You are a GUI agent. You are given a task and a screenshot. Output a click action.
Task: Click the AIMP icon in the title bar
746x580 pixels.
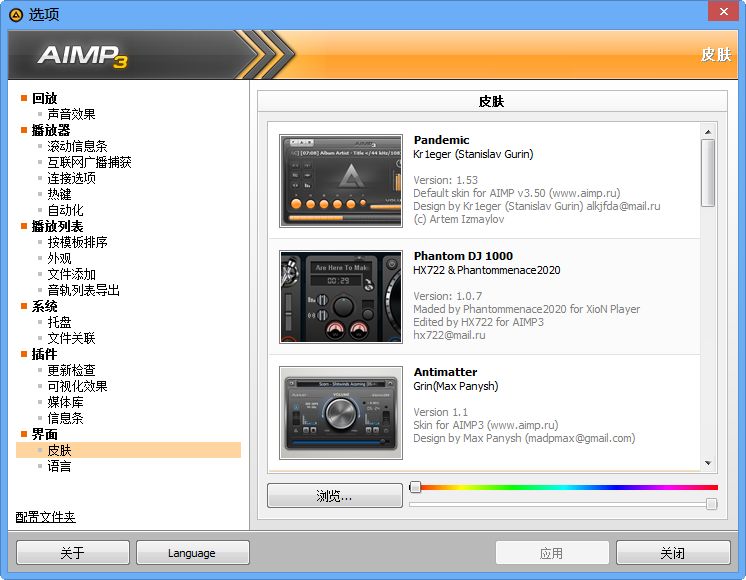tap(16, 15)
